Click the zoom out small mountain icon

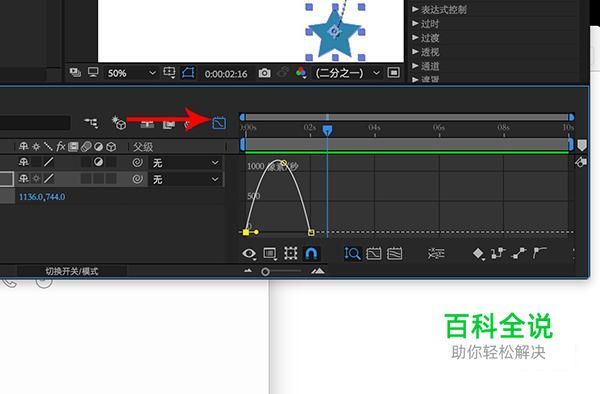pos(248,271)
